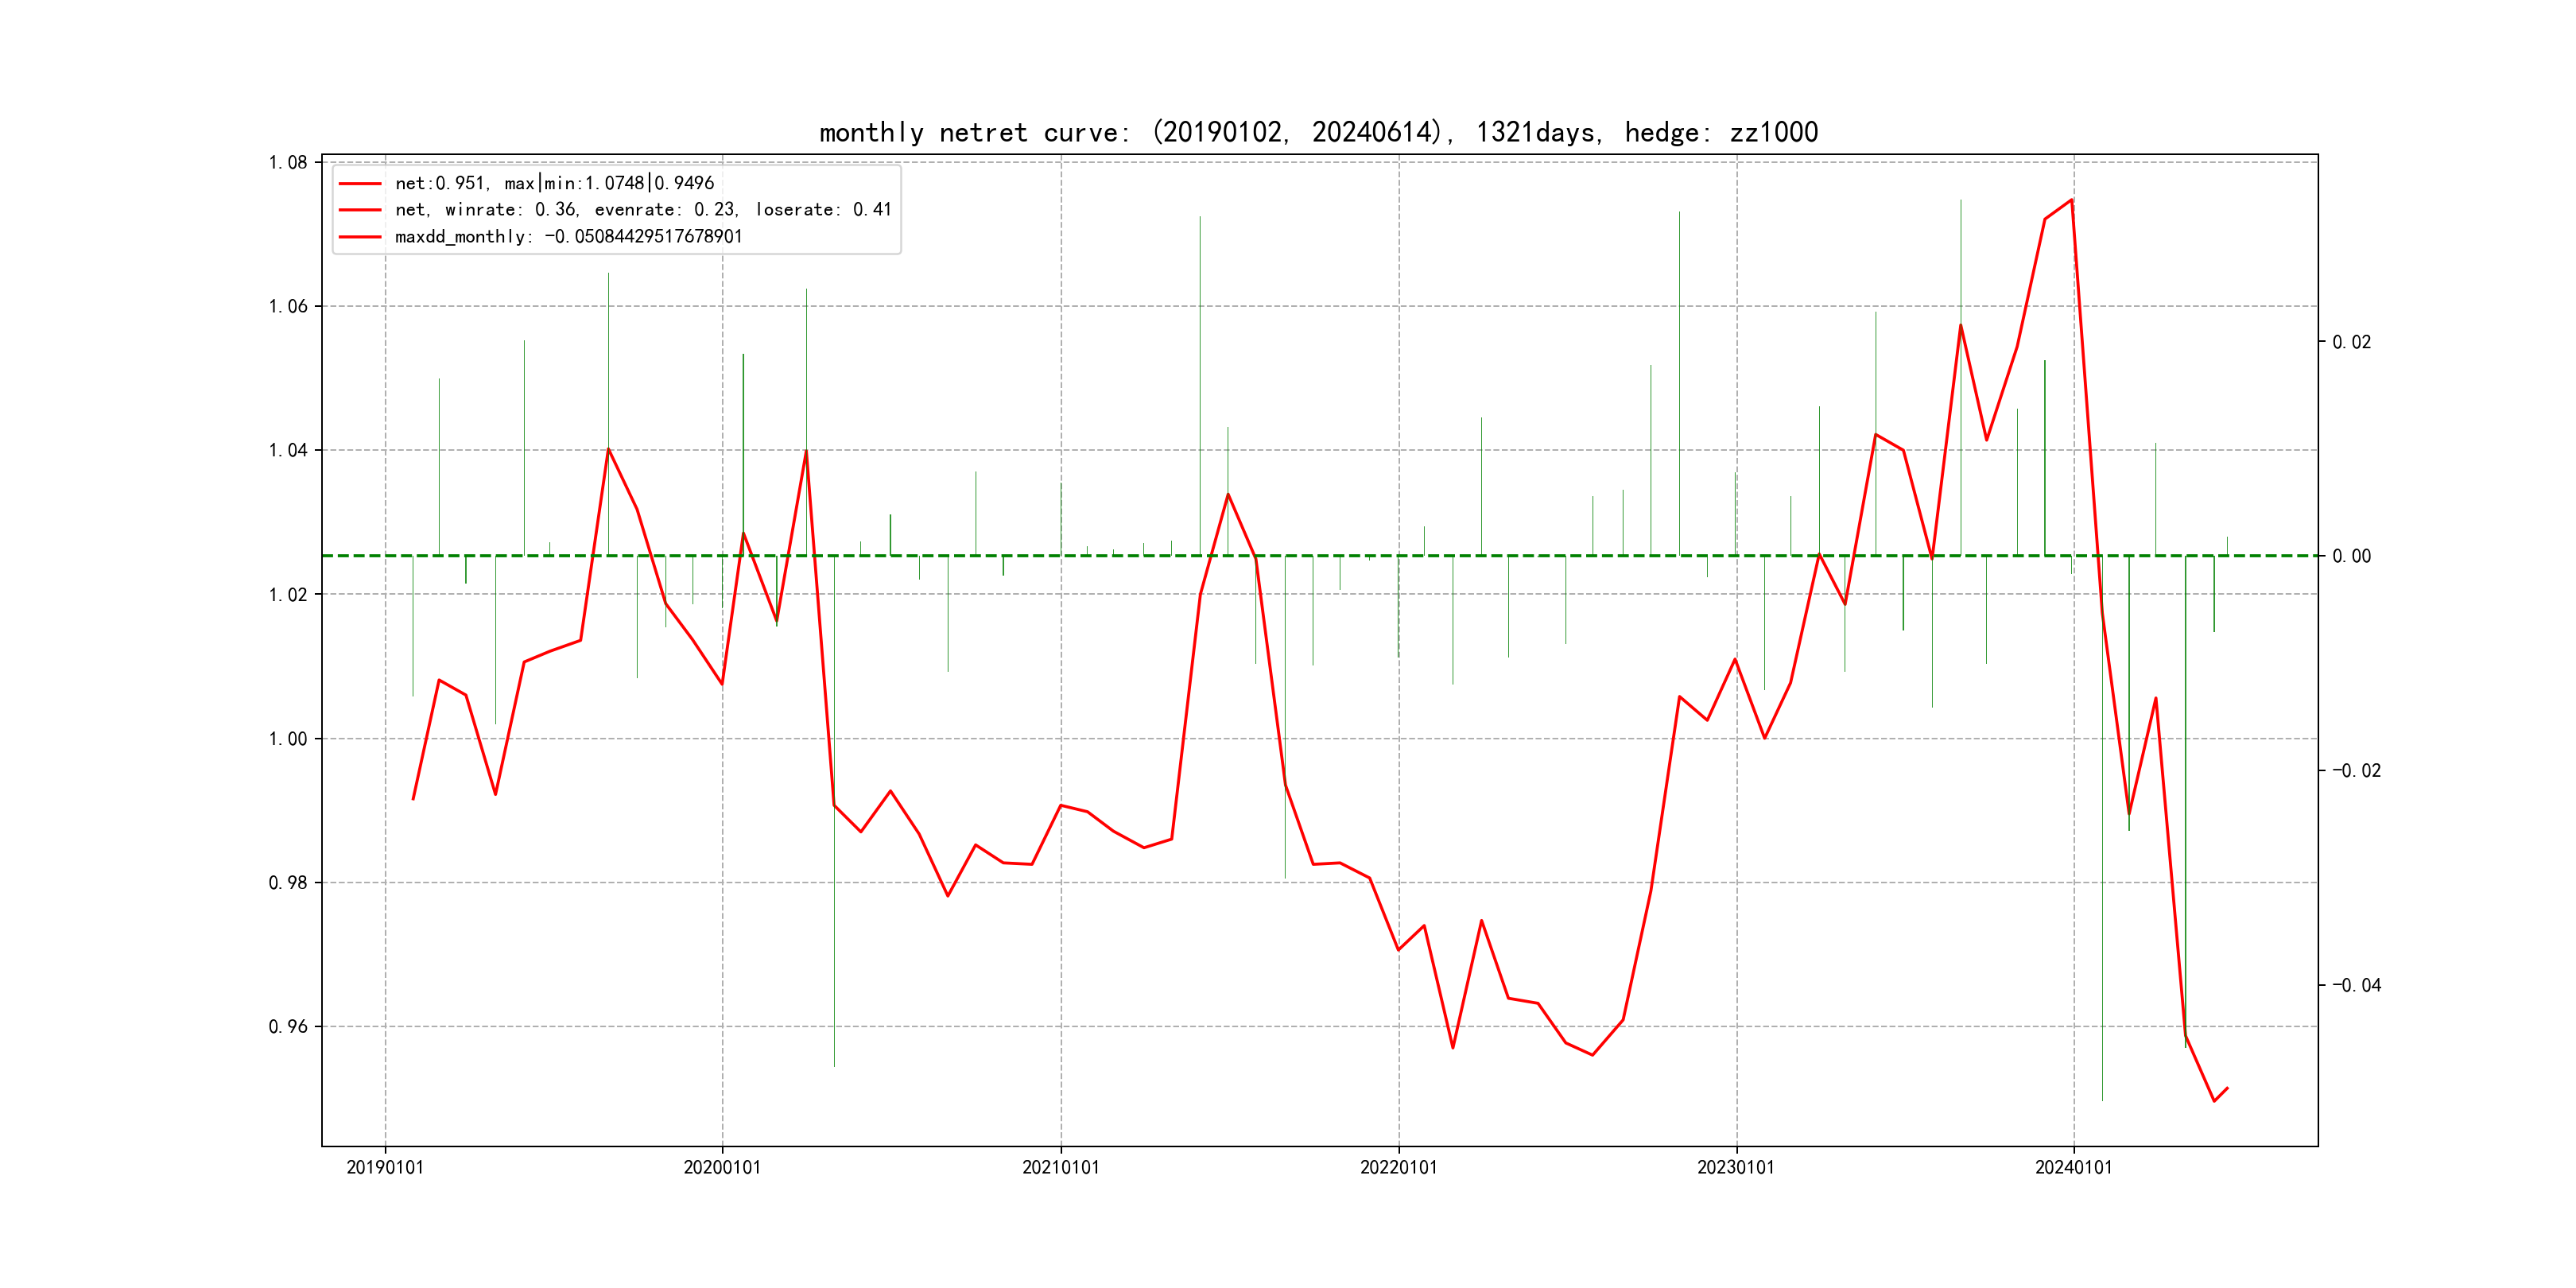Click the 1.08 left axis label
The width and height of the screenshot is (2576, 1288).
click(288, 162)
